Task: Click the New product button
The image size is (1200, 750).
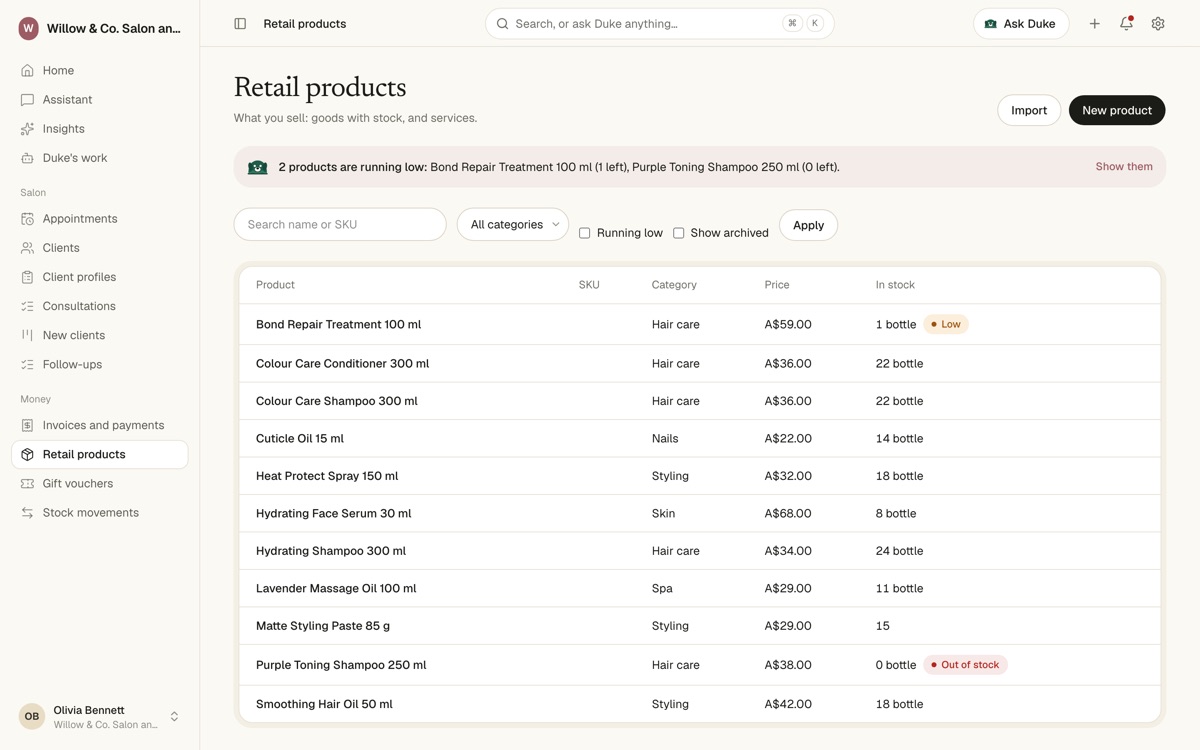Action: (1117, 110)
